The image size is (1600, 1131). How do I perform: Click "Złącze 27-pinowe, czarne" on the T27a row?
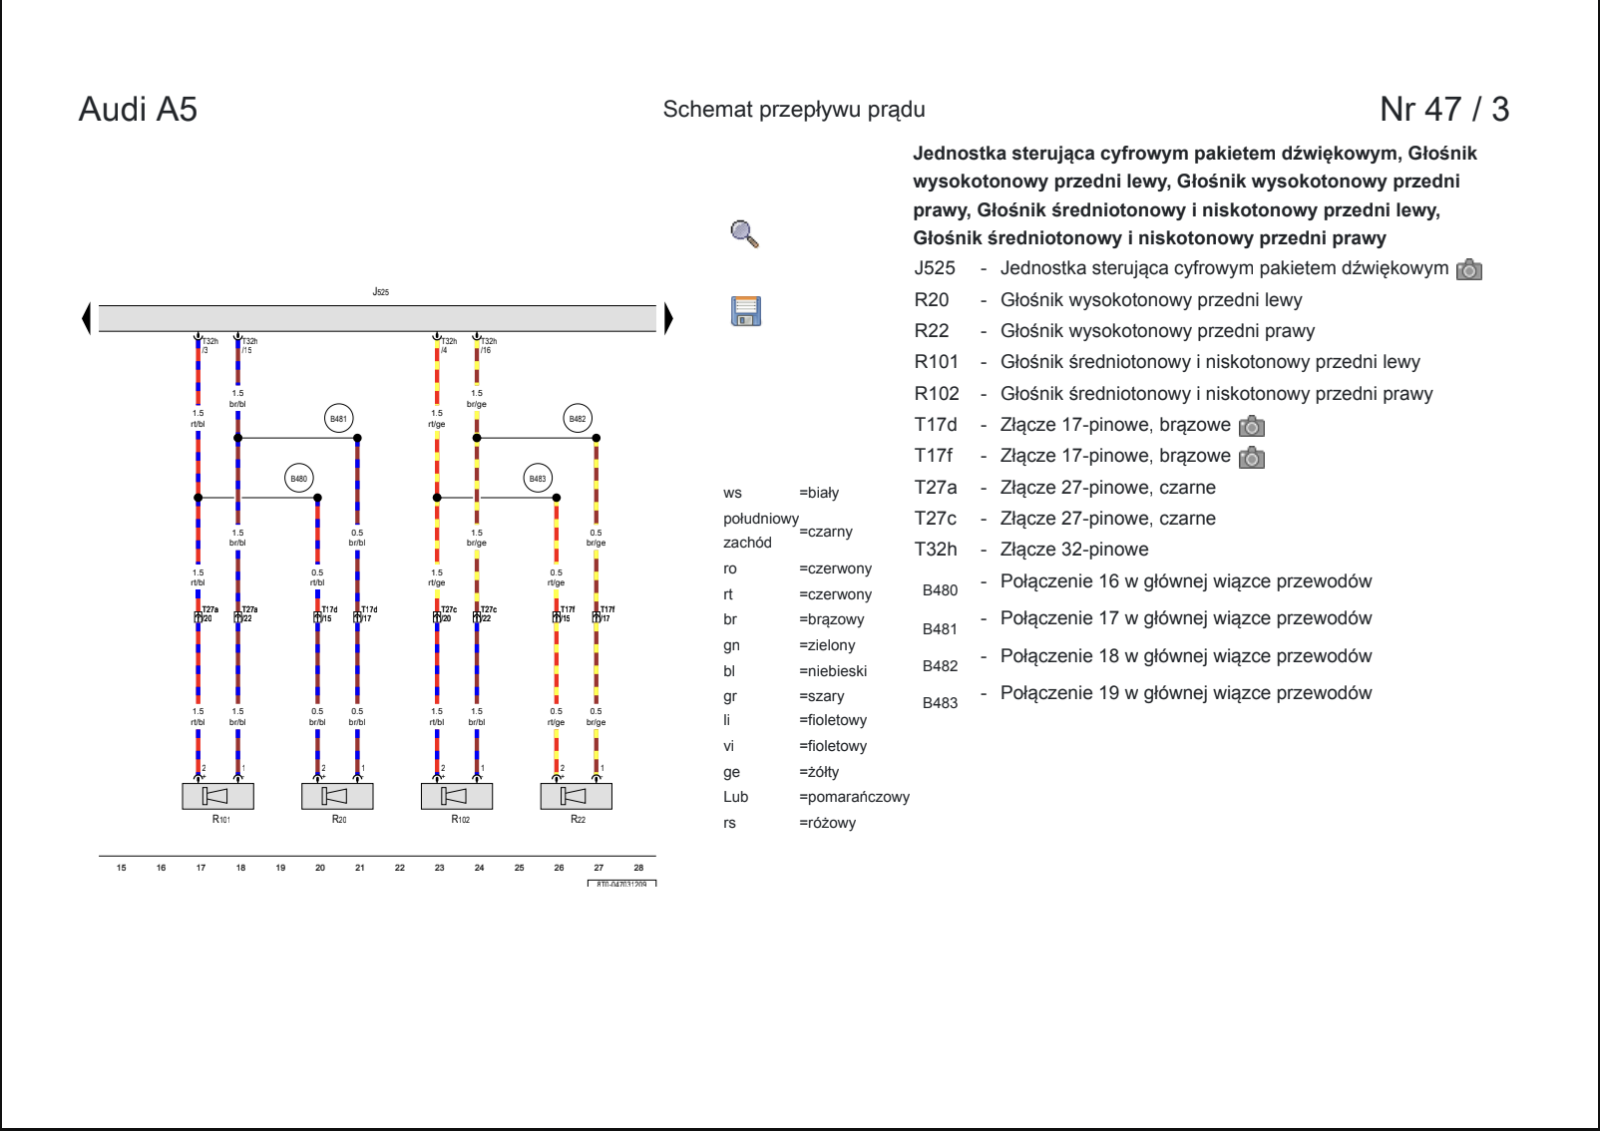[1108, 488]
